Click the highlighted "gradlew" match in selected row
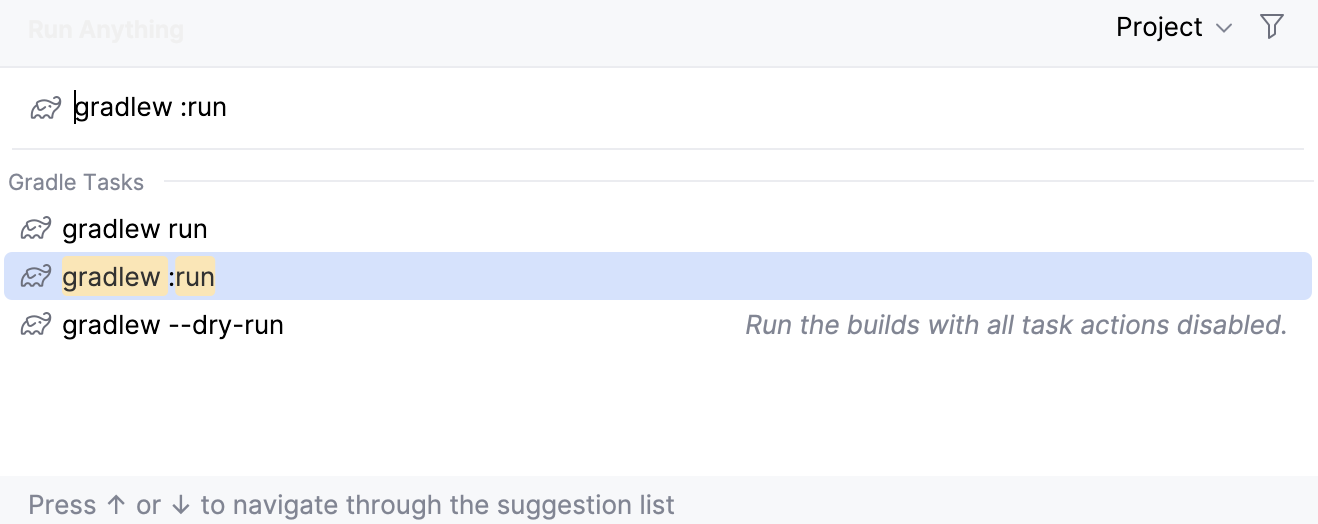The image size is (1318, 524). tap(110, 276)
